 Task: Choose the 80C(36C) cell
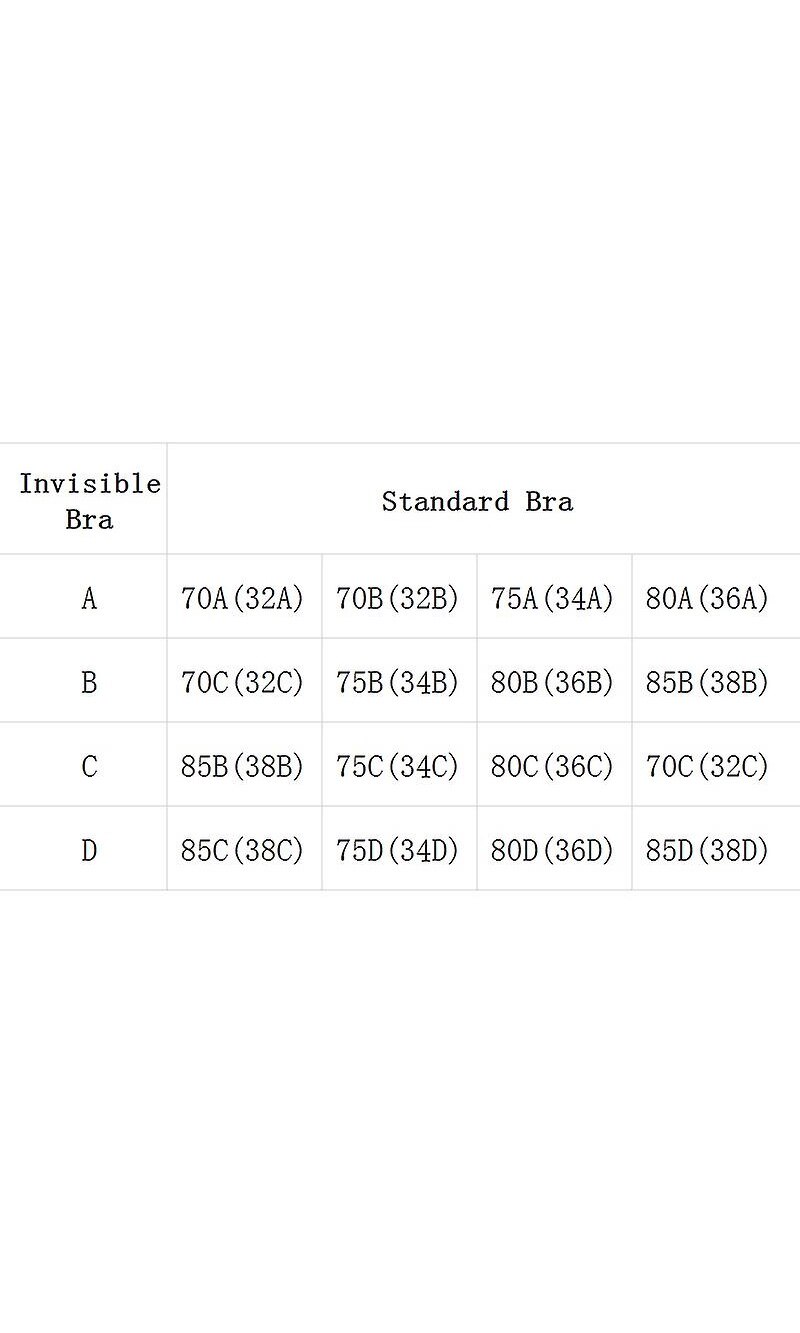click(x=552, y=767)
